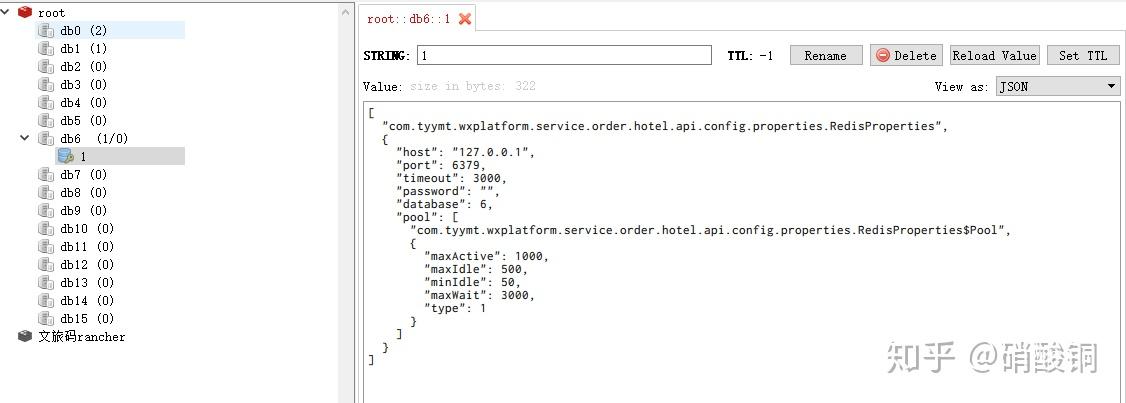Screen dimensions: 1126x403
Task: Select db1 (1) in the tree
Action: pos(83,48)
